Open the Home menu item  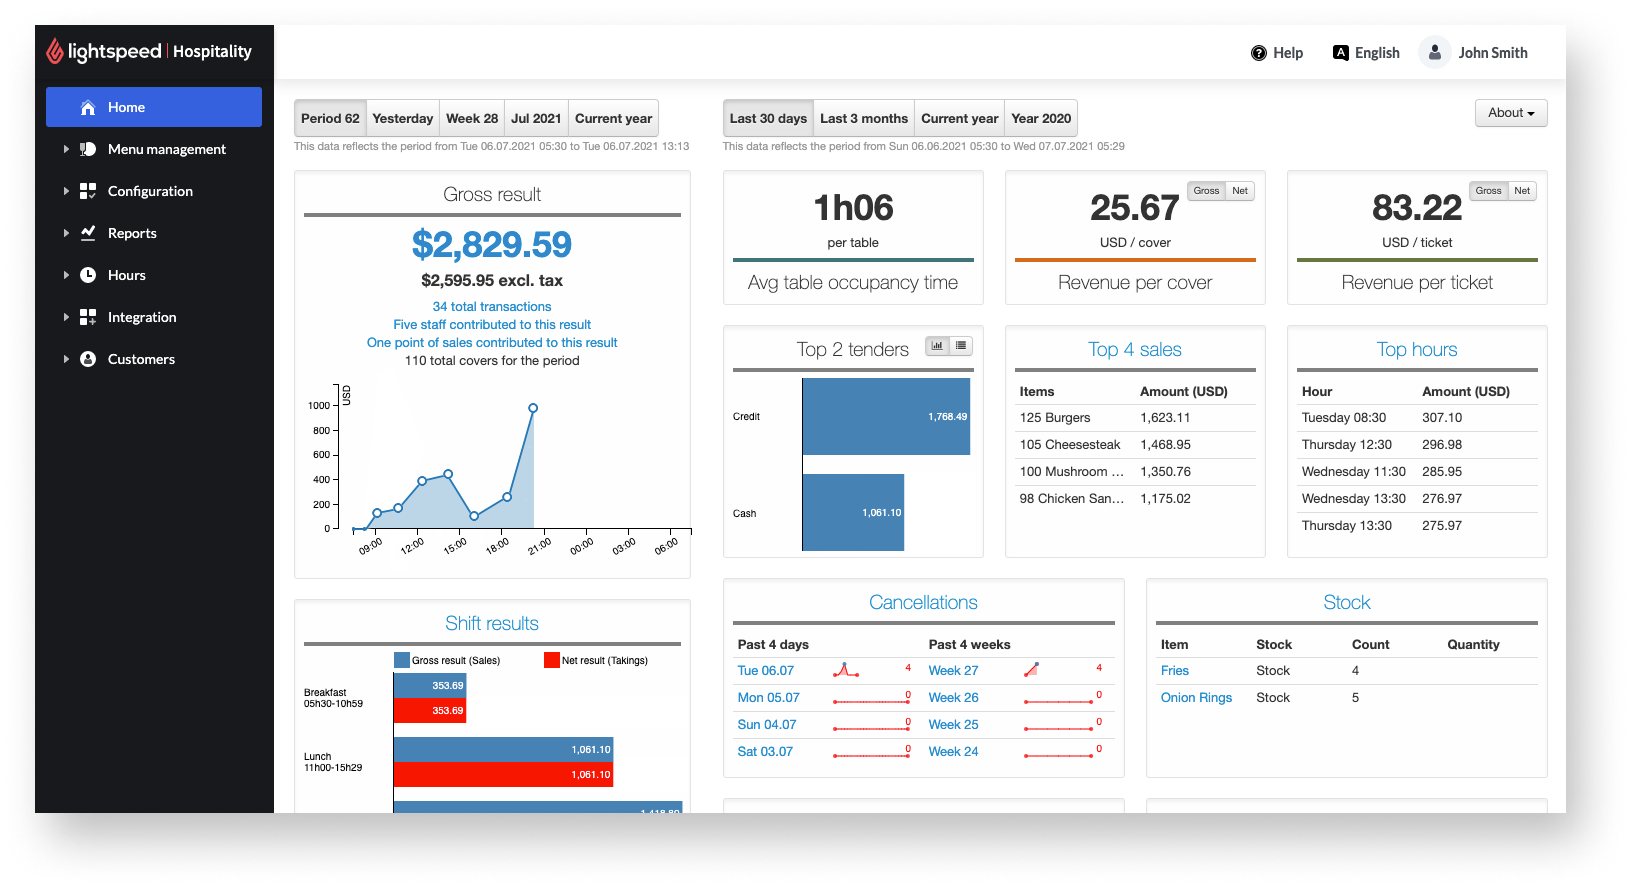click(x=154, y=107)
